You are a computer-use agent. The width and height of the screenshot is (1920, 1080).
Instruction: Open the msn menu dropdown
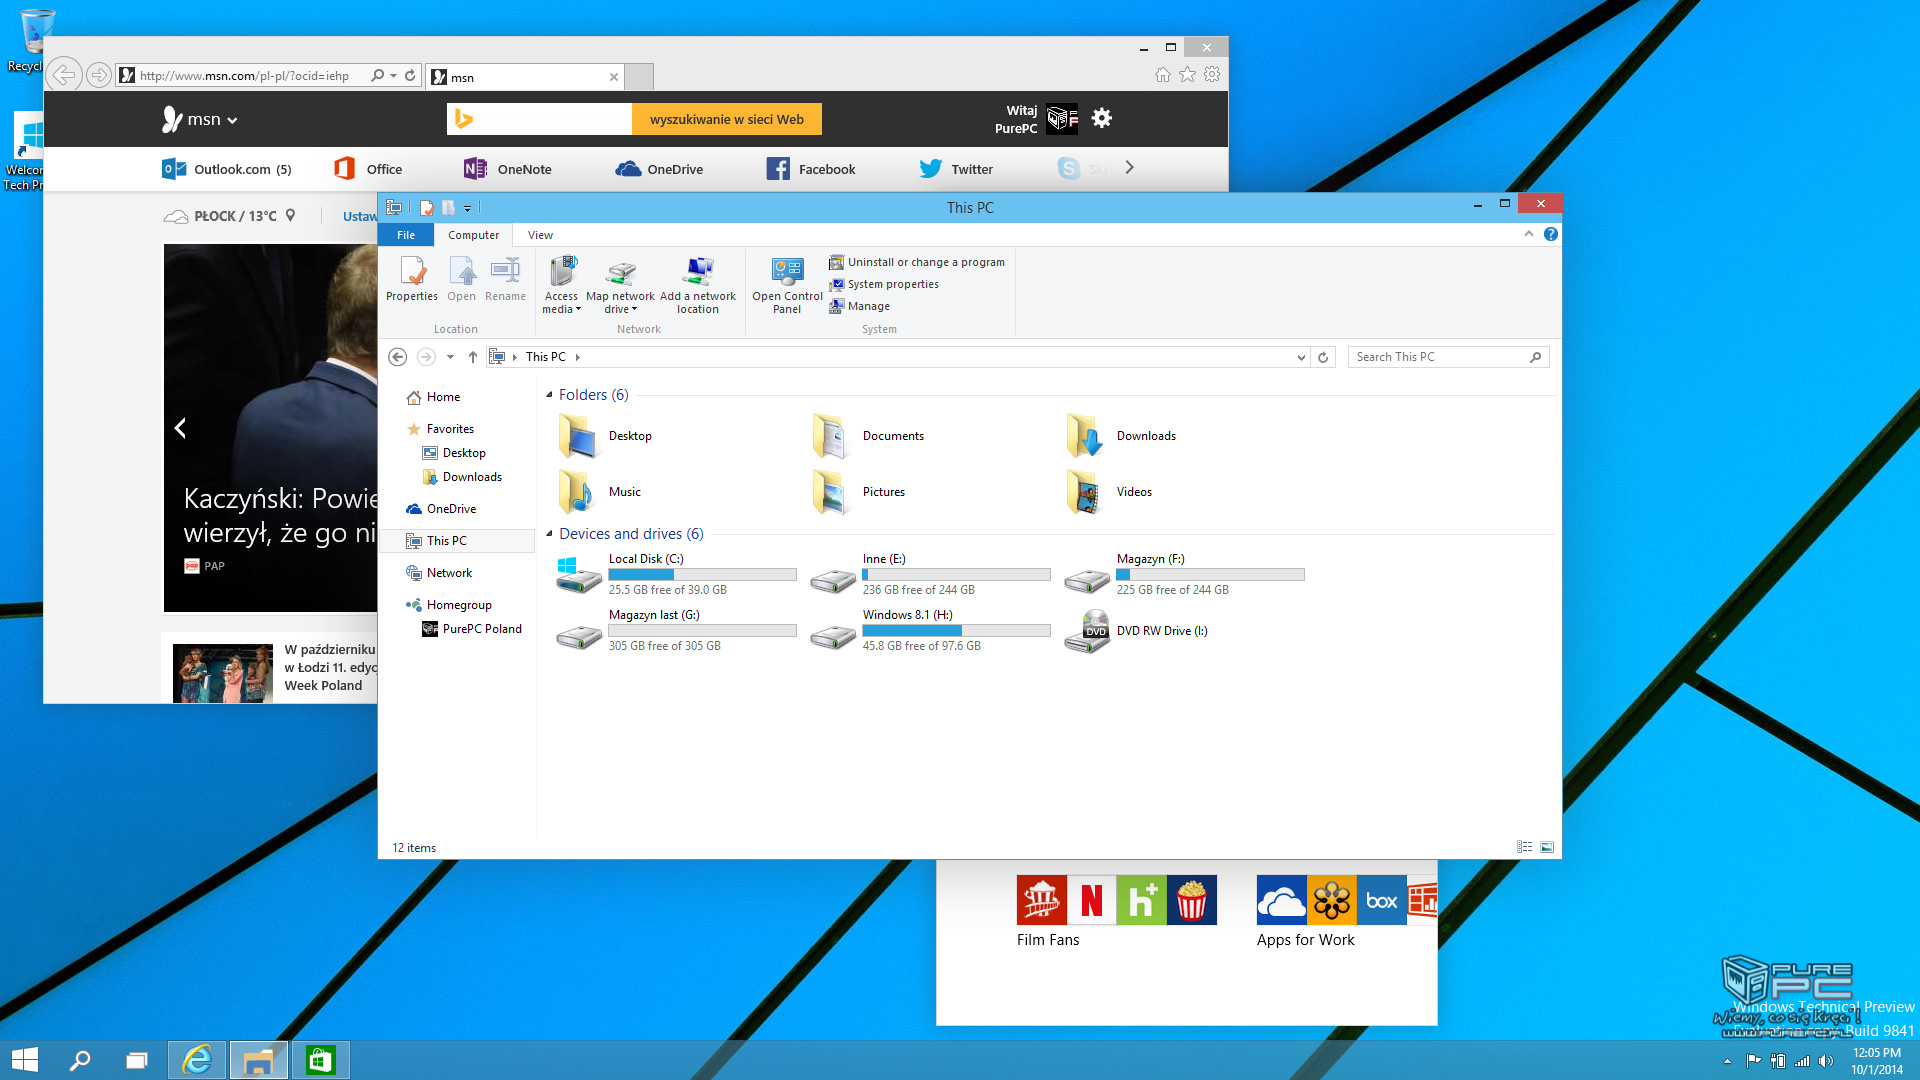tap(232, 120)
